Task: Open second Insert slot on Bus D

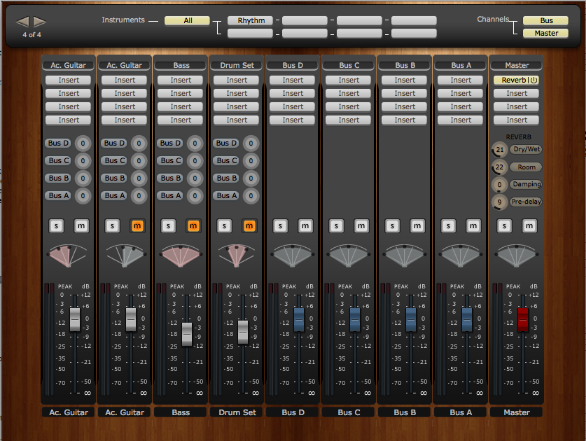Action: tap(293, 93)
